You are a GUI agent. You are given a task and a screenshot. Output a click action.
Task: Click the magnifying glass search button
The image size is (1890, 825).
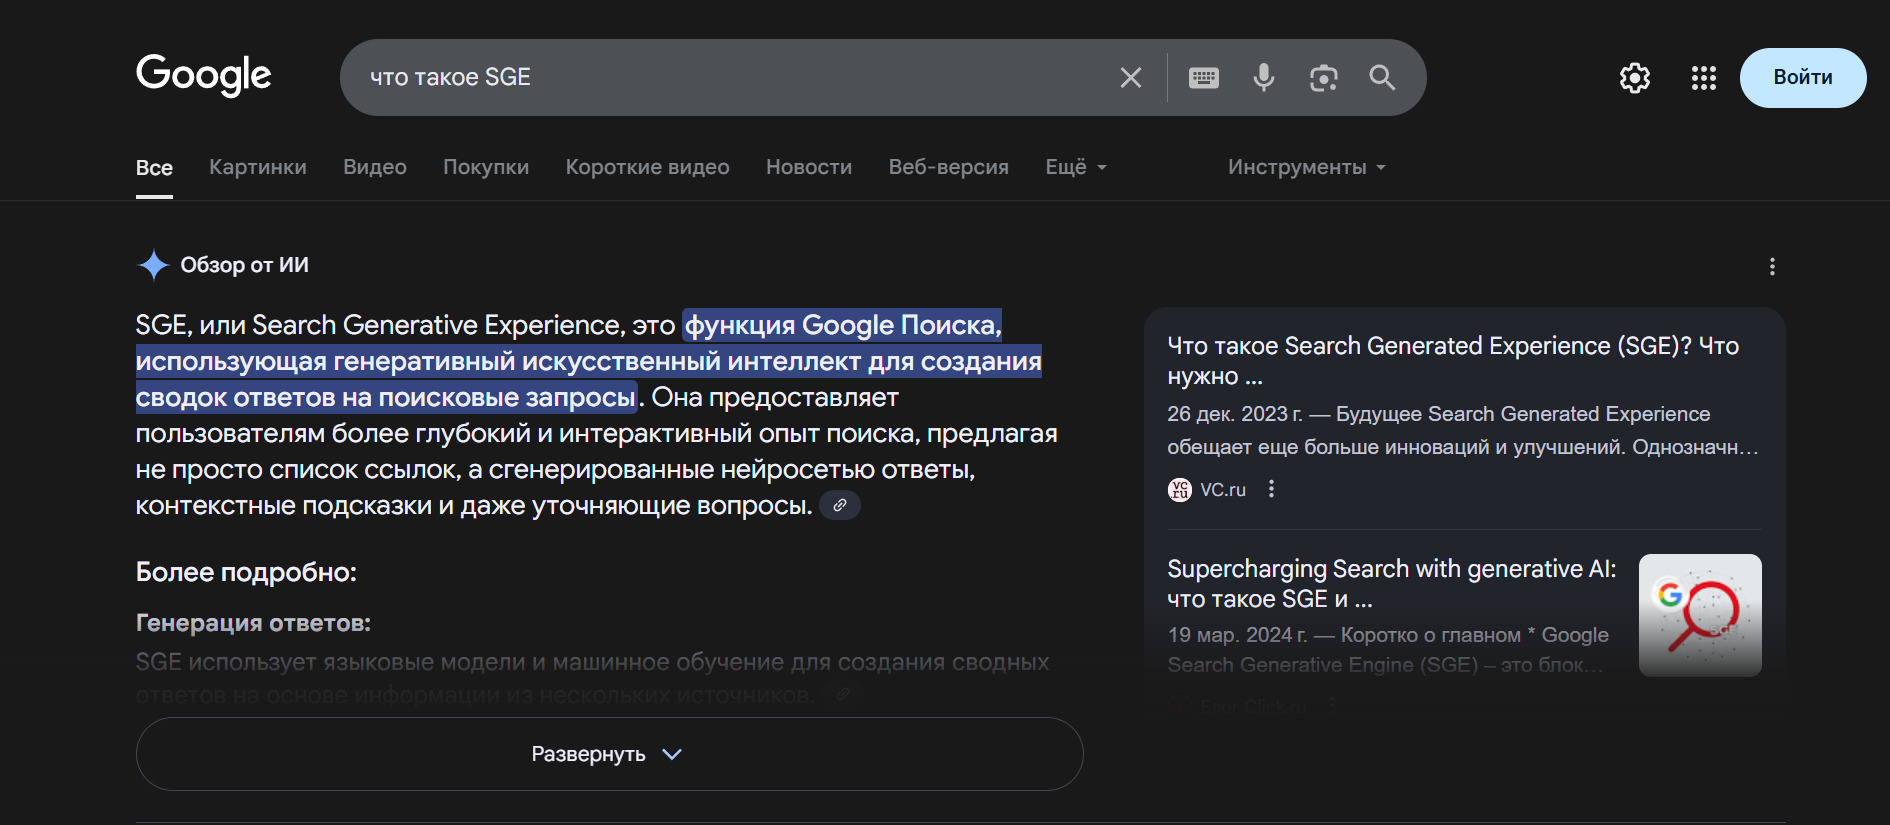pos(1382,78)
